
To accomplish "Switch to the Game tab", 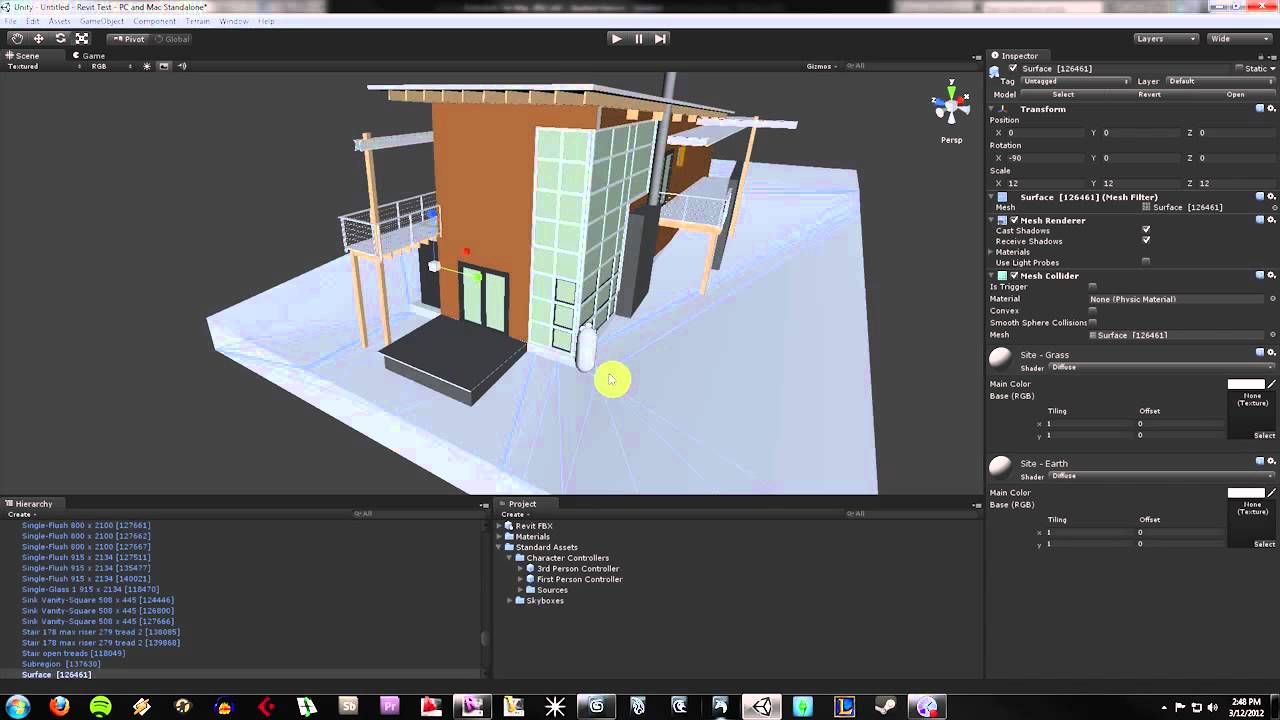I will (89, 56).
